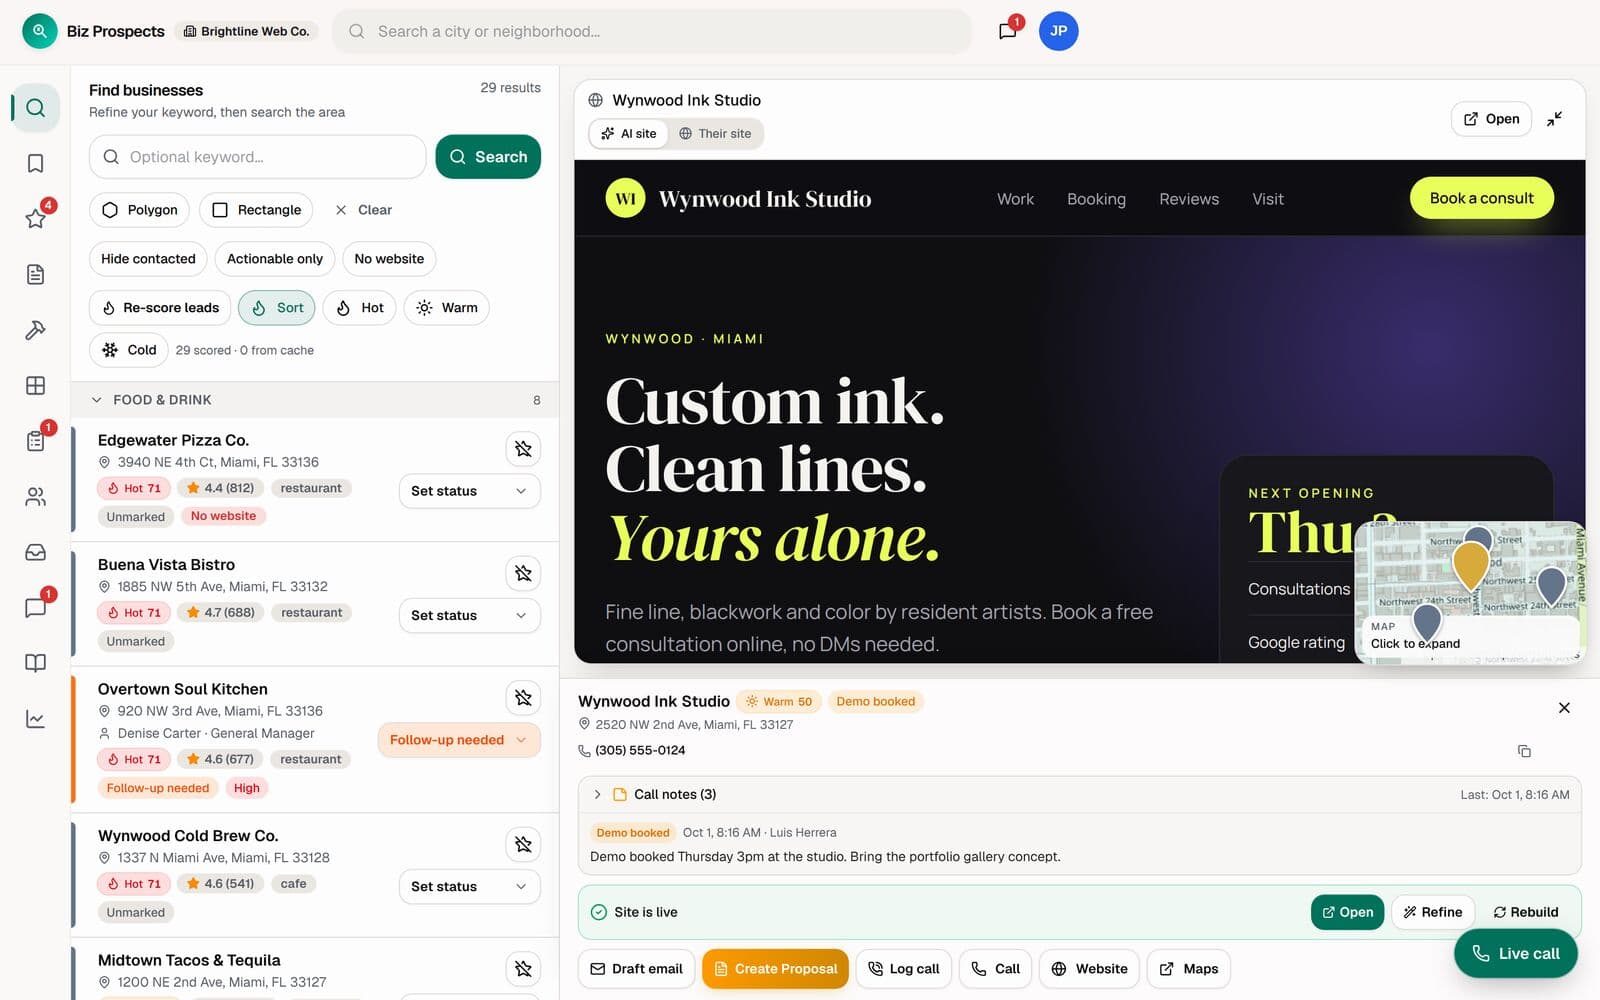Open the grid layout icon in the sidebar
This screenshot has width=1600, height=1000.
coord(35,385)
